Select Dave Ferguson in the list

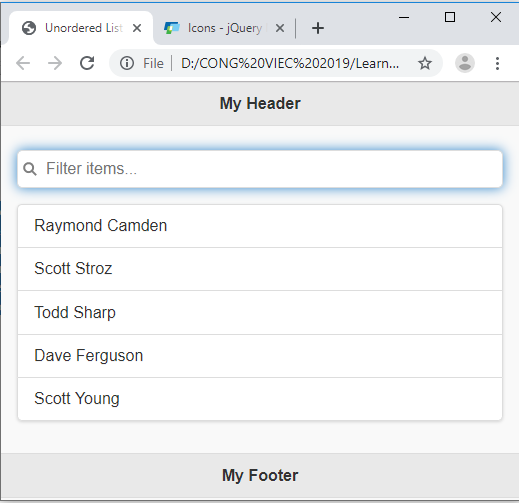pyautogui.click(x=260, y=356)
